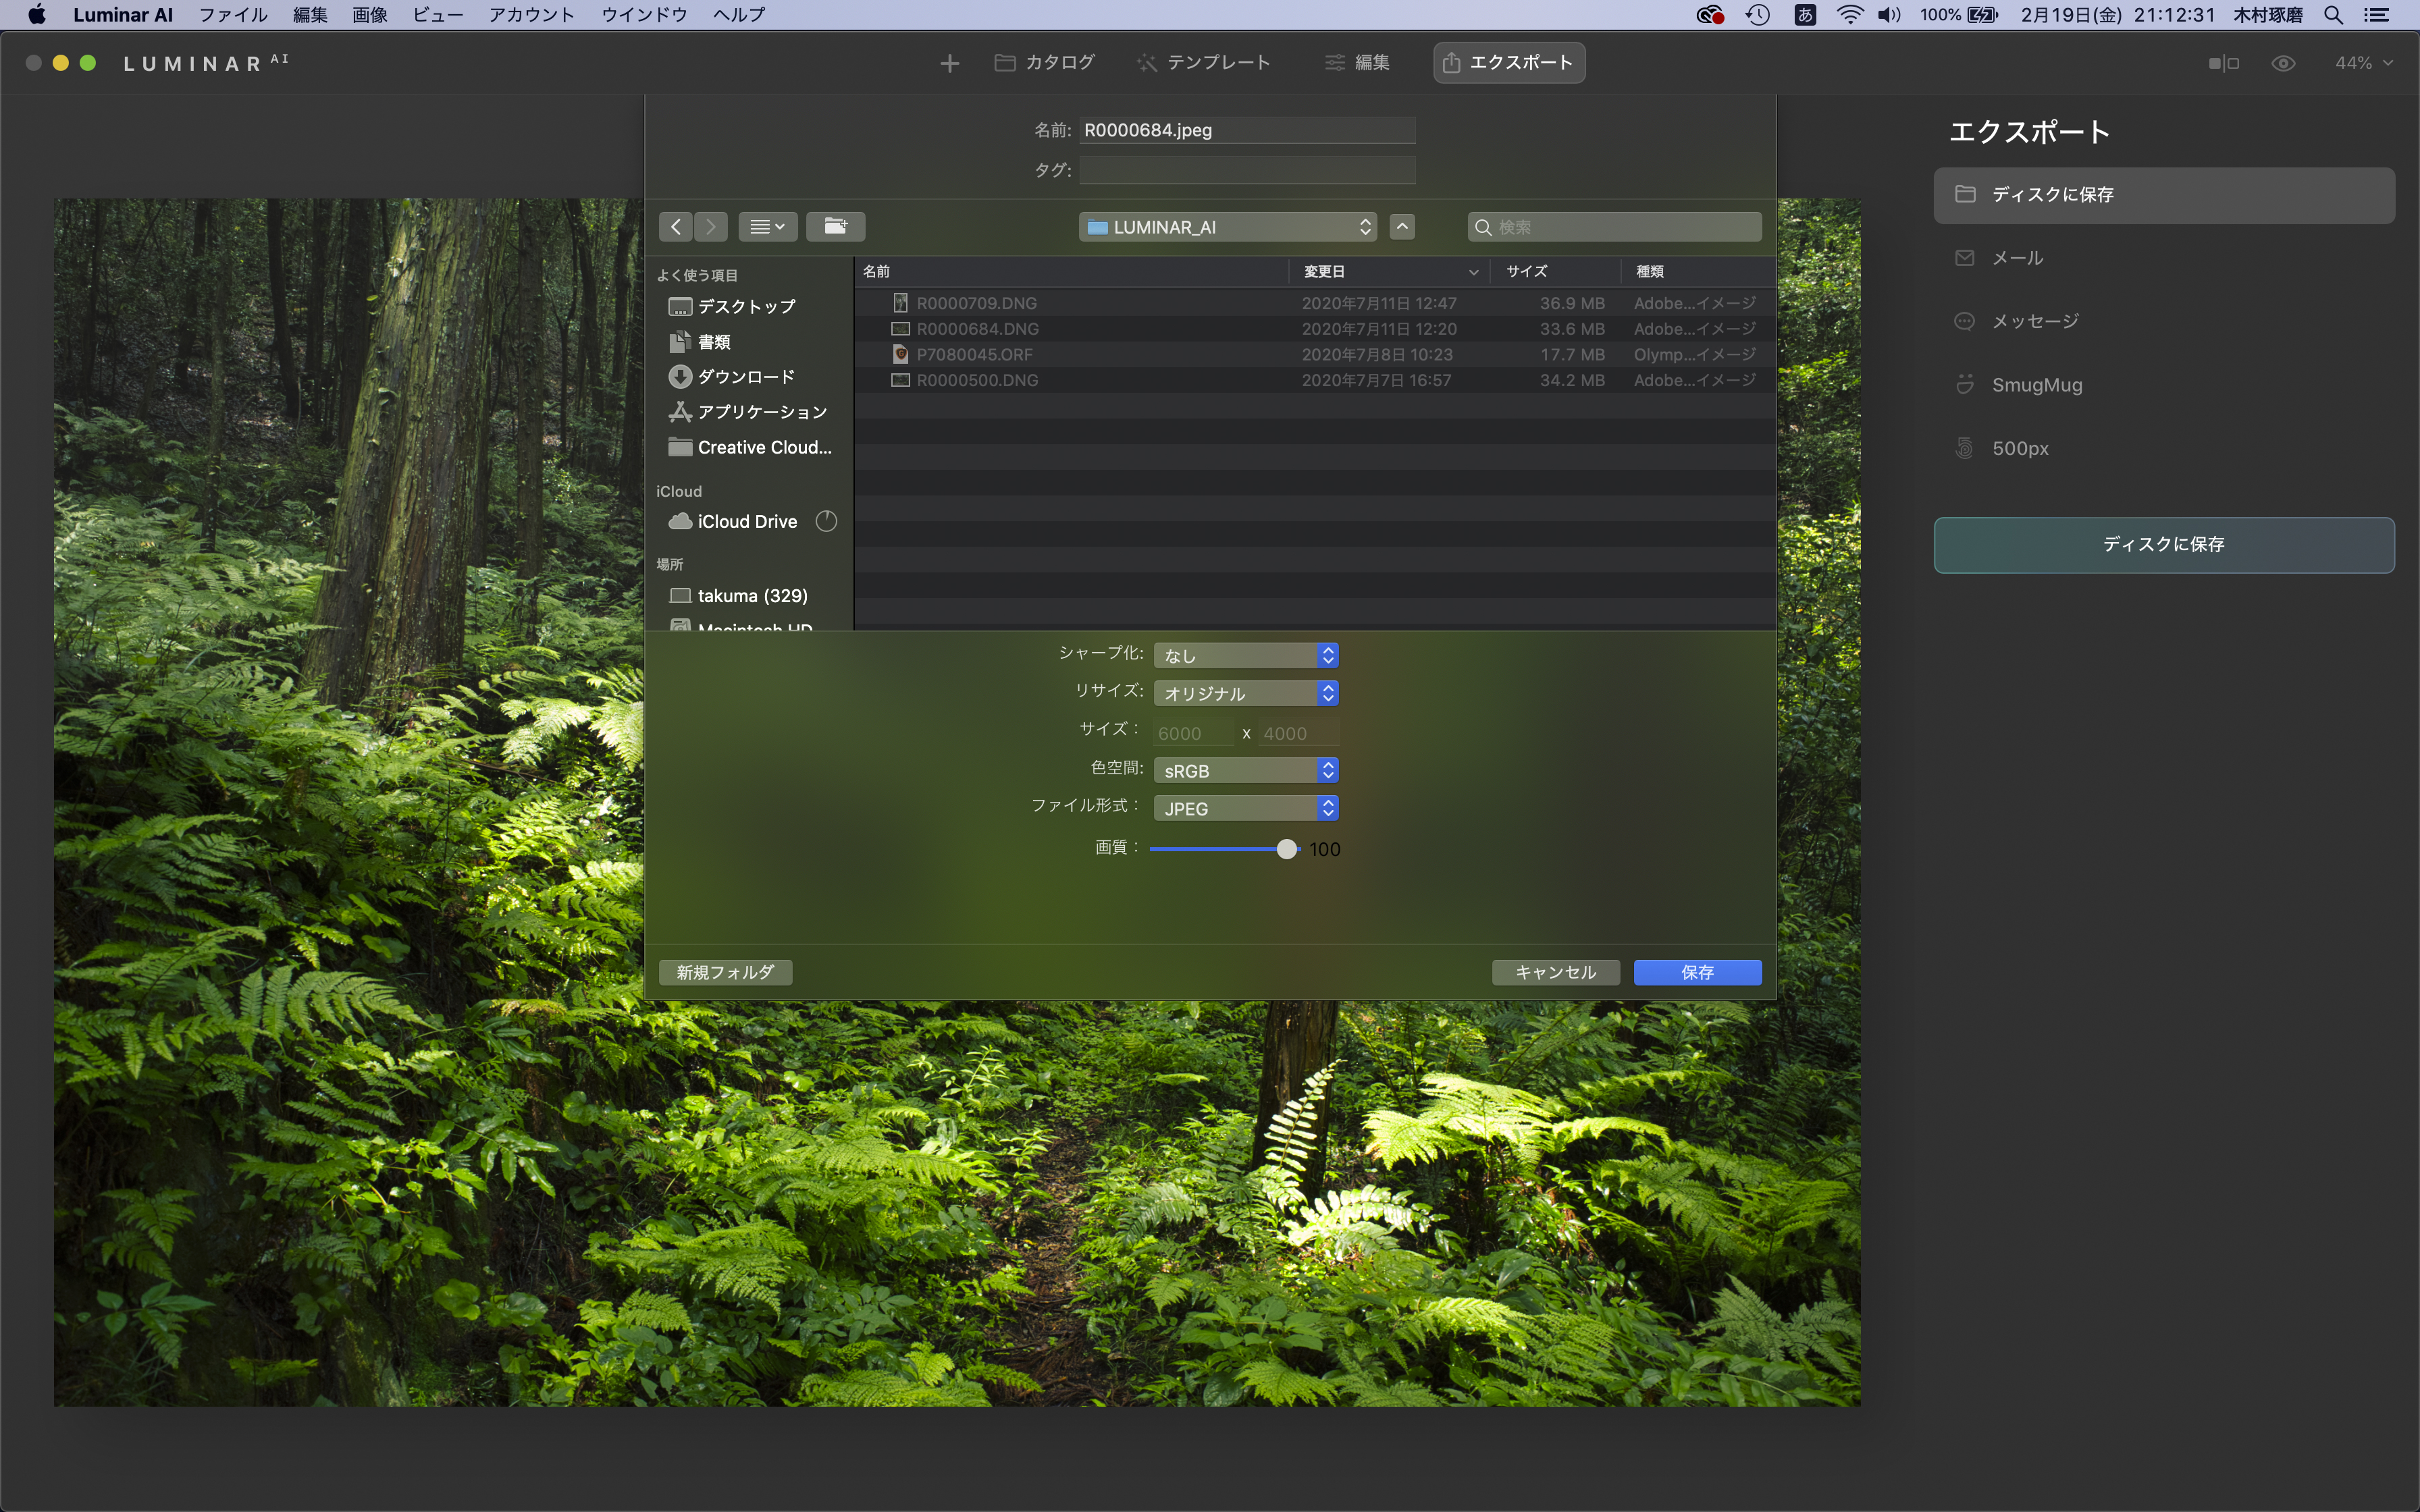Open the 画像 menu in the menu bar

pos(369,15)
